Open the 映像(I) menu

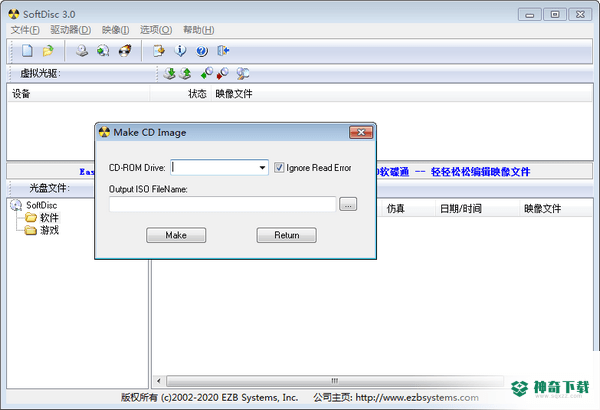point(116,30)
